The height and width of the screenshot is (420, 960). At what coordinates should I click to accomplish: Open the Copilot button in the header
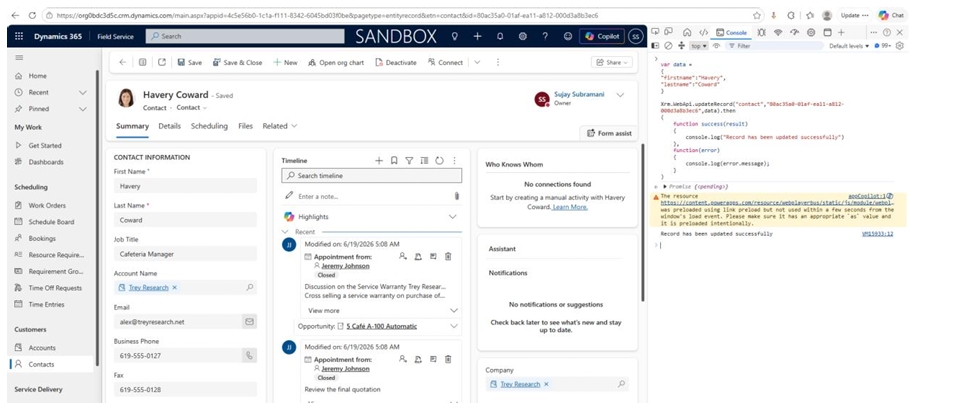(602, 36)
